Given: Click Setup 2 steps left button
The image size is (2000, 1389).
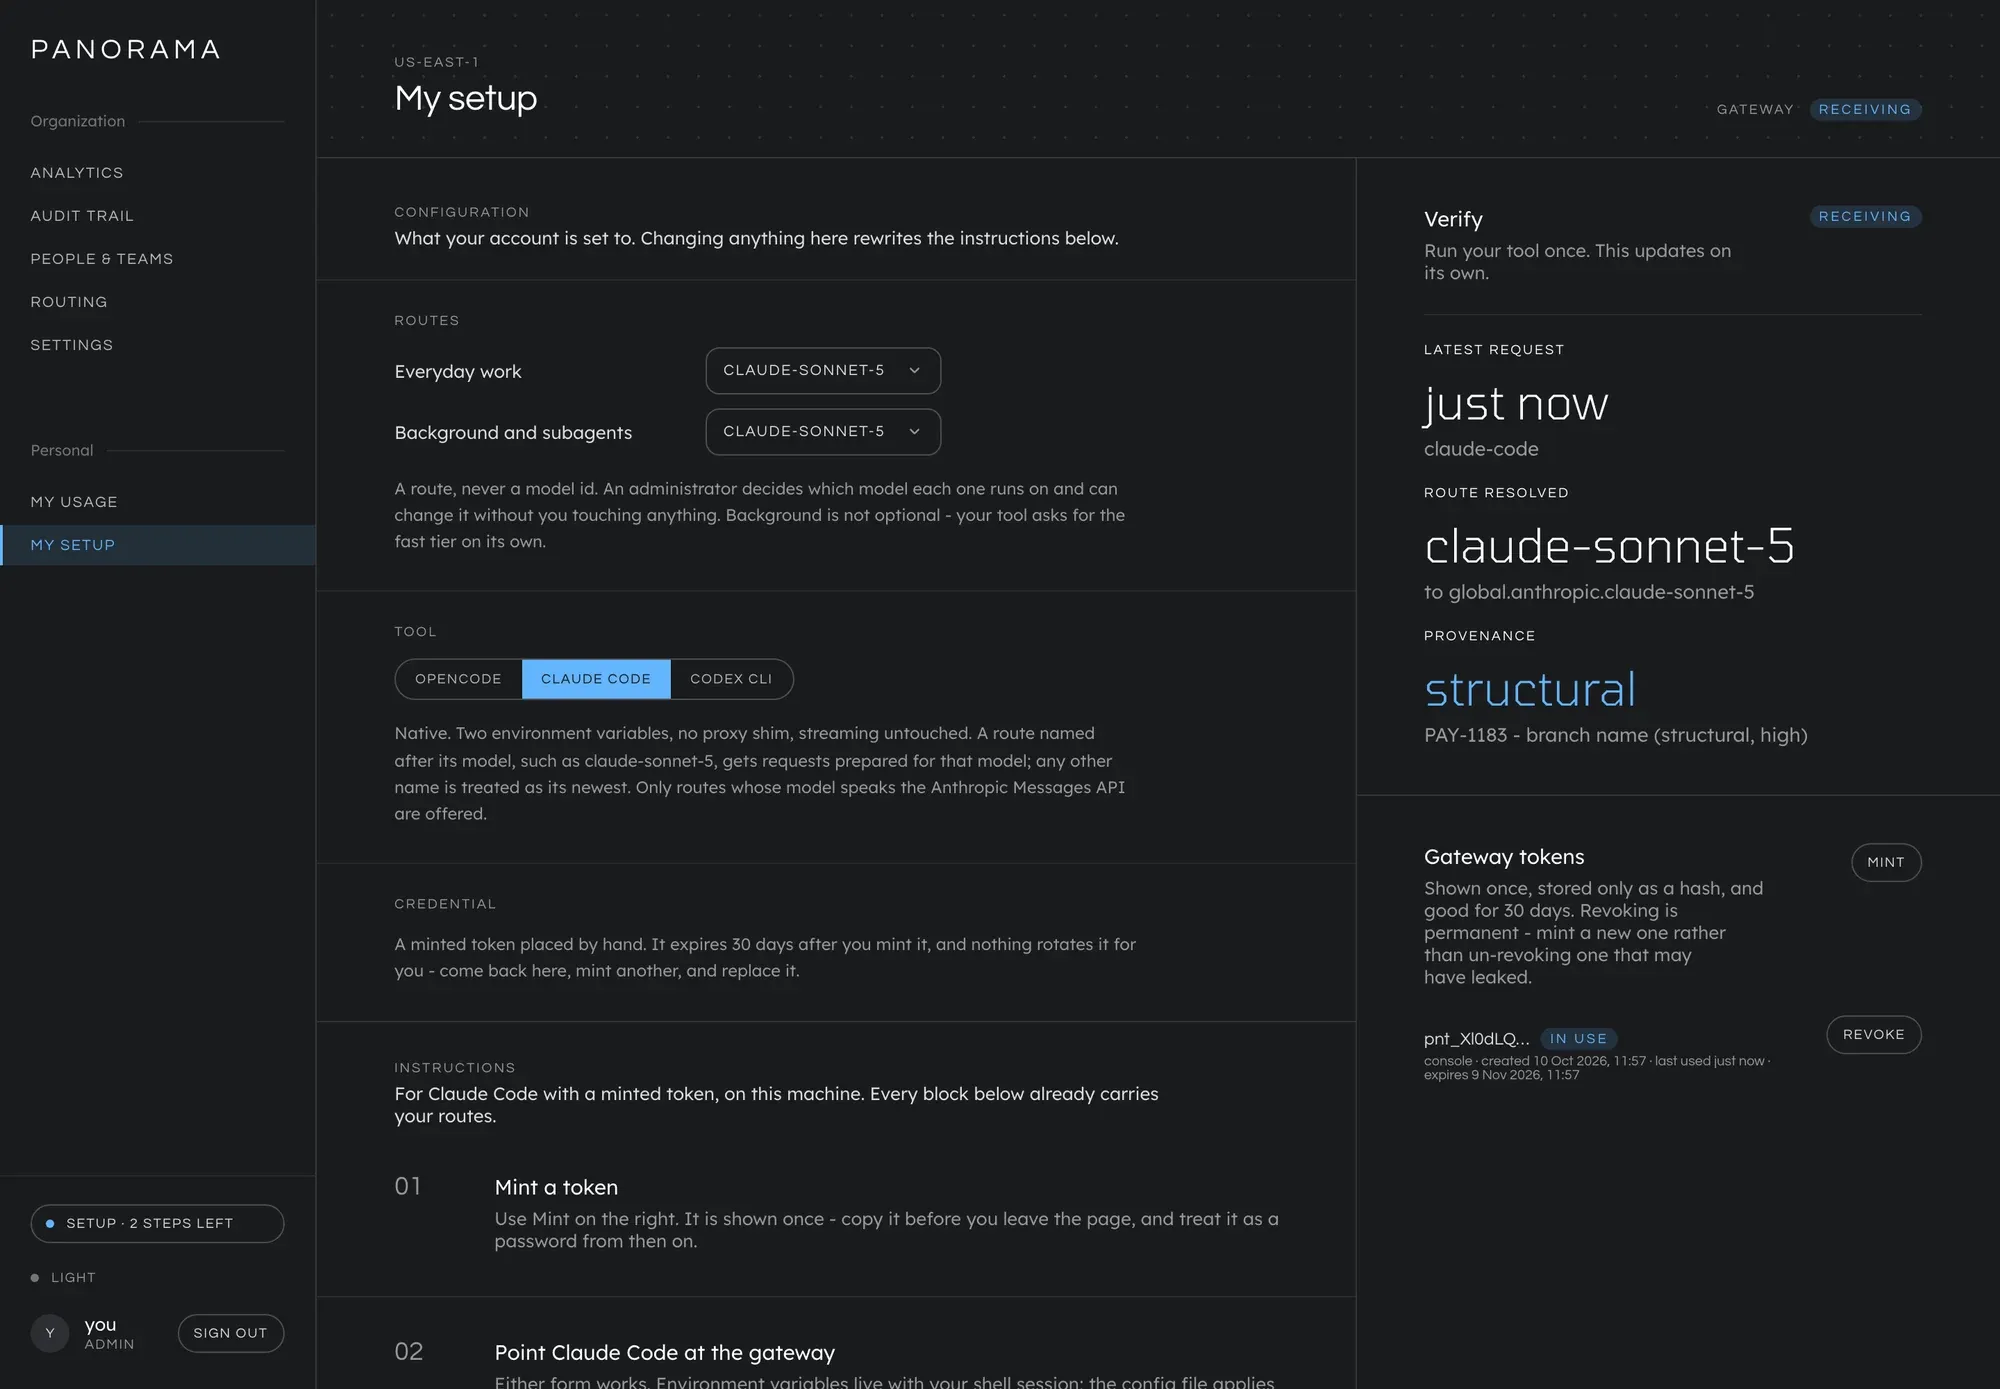Looking at the screenshot, I should 158,1224.
